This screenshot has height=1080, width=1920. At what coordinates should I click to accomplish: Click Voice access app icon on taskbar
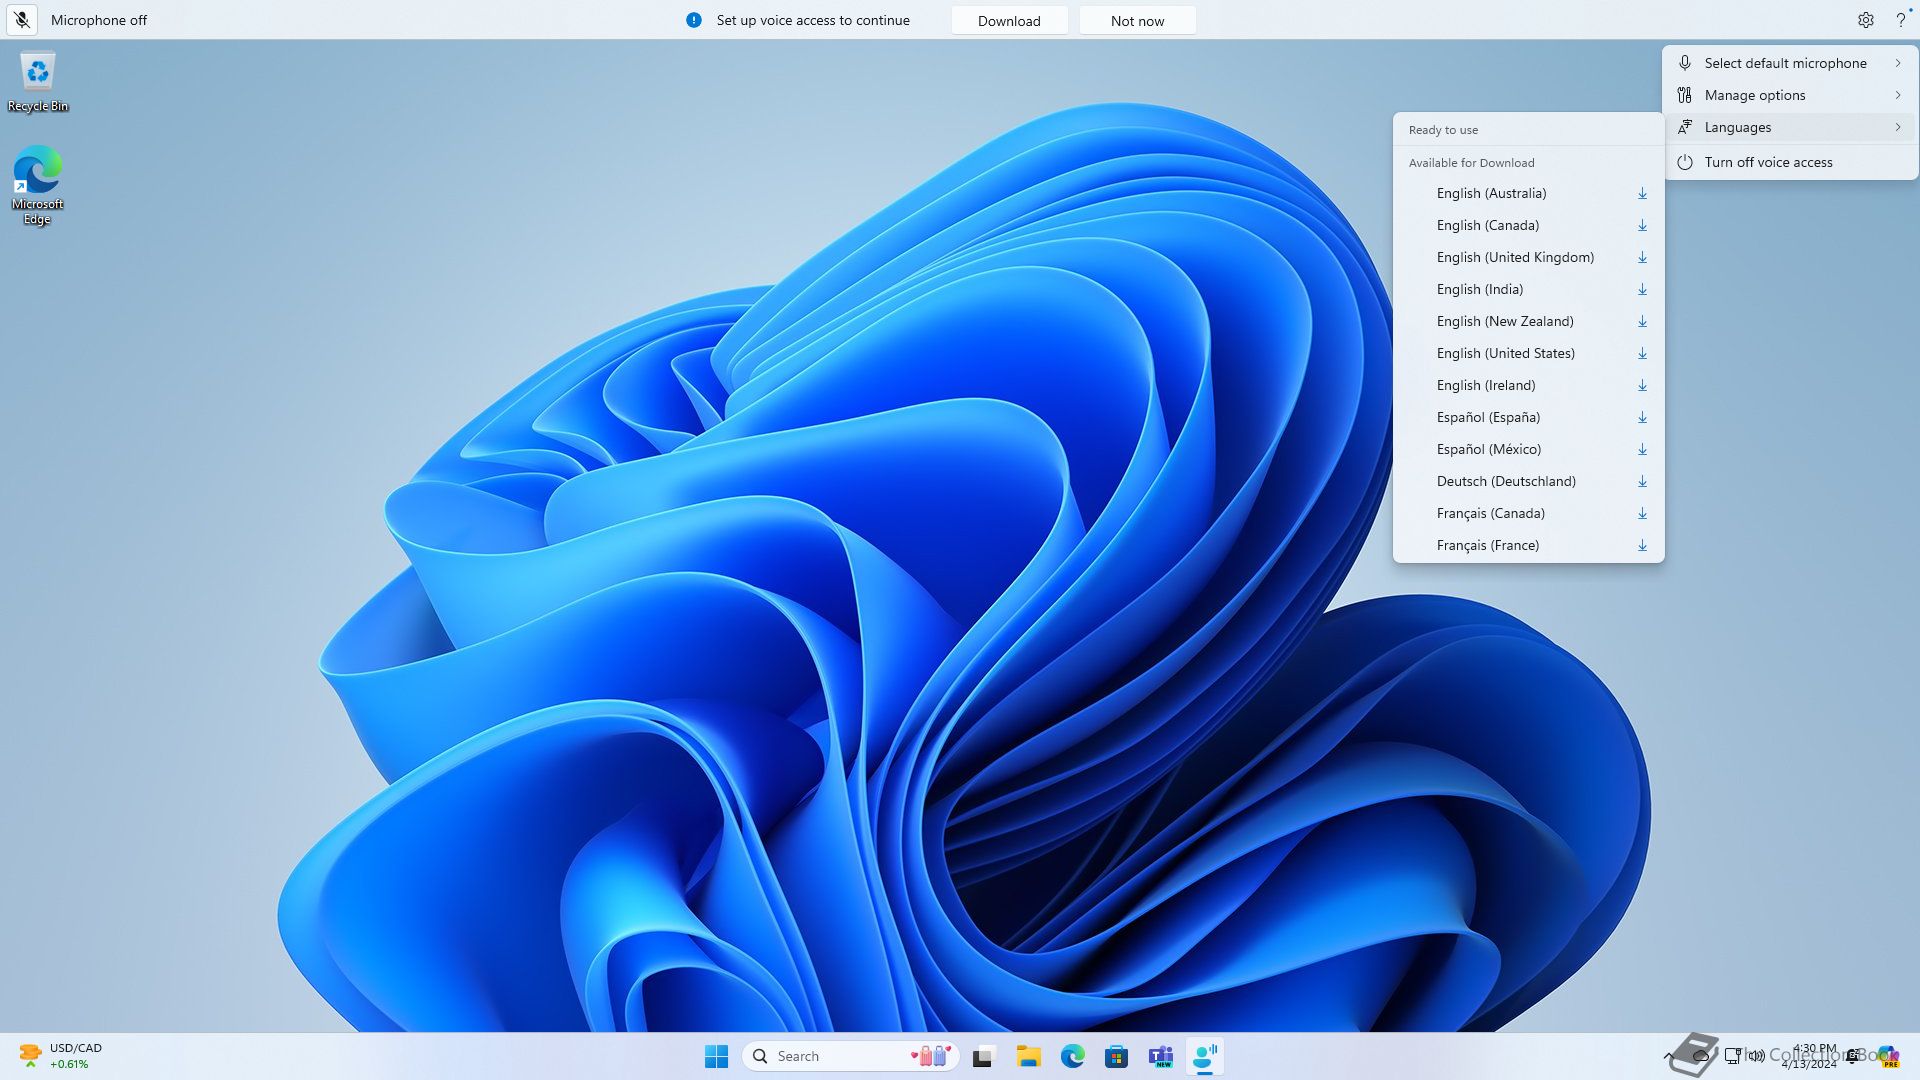[x=1205, y=1056]
